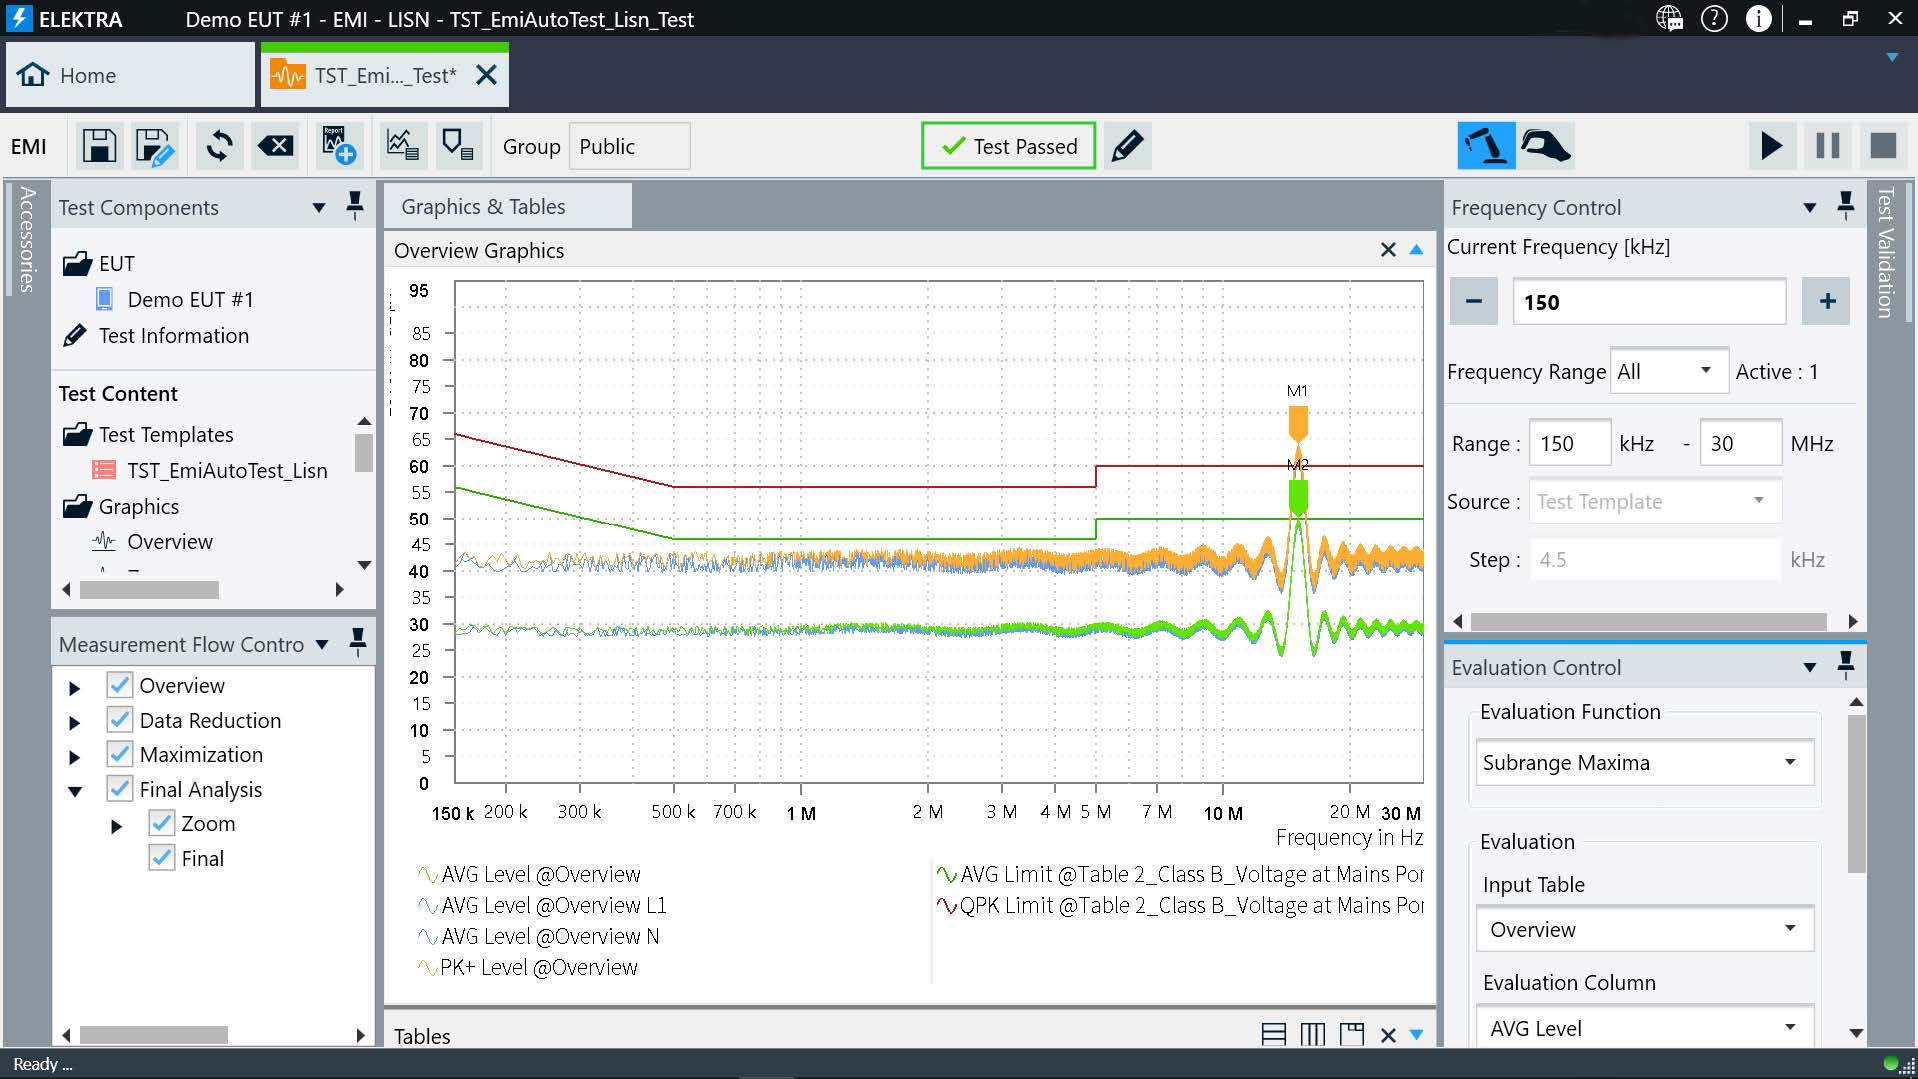
Task: Disable the Zoom checkbox under Final Analysis
Action: [161, 823]
